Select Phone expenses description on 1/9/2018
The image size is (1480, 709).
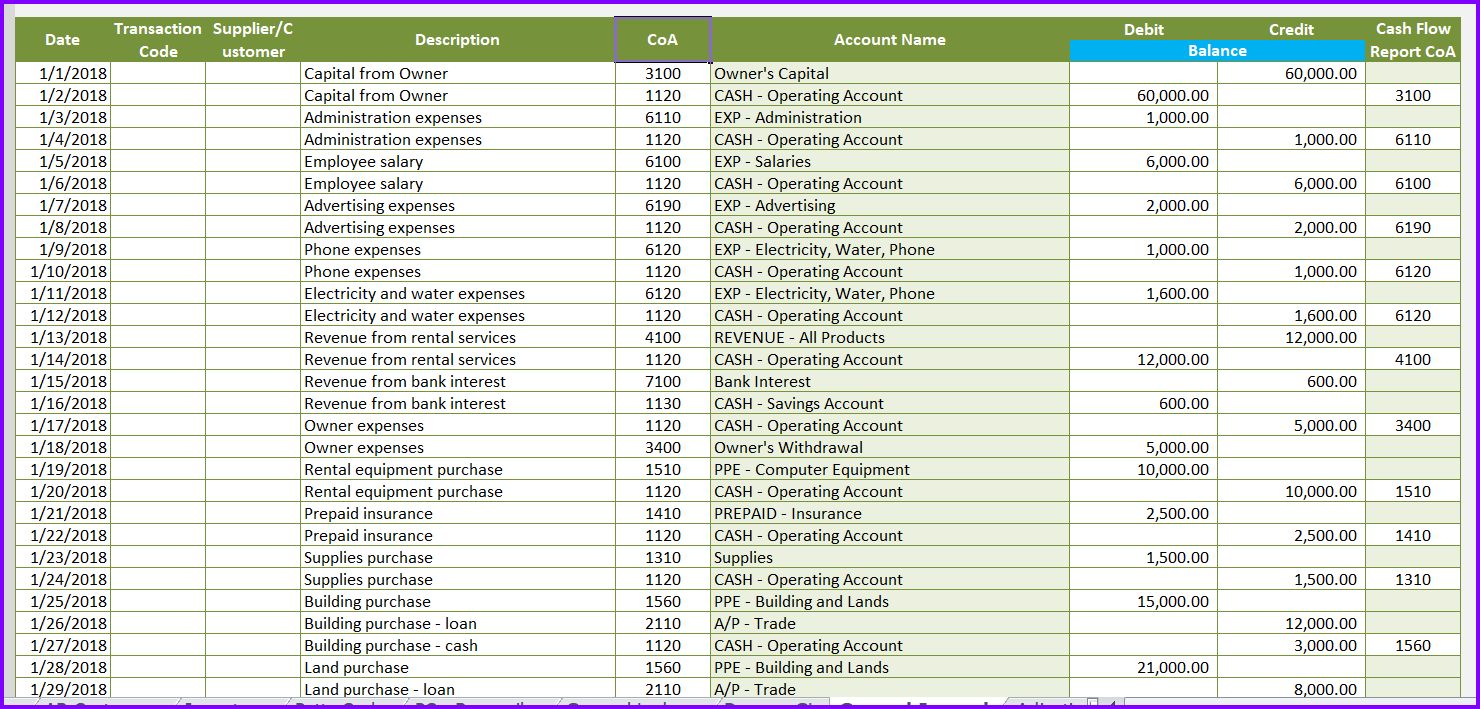tap(457, 249)
